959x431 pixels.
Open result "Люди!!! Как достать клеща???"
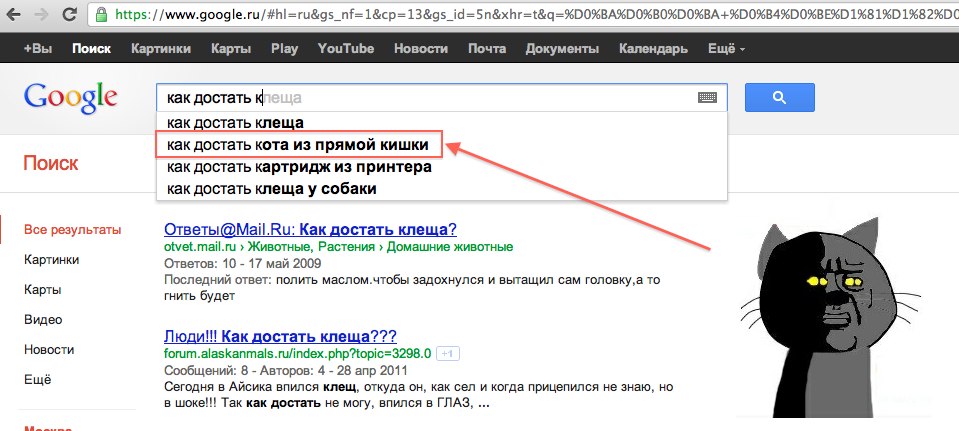coord(280,336)
